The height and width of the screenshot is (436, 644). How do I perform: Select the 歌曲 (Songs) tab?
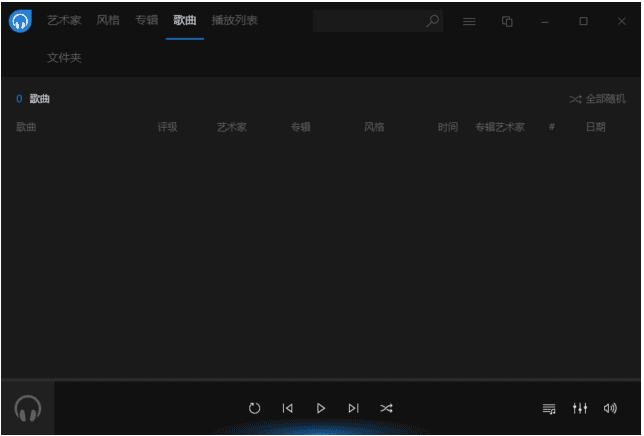tap(185, 21)
